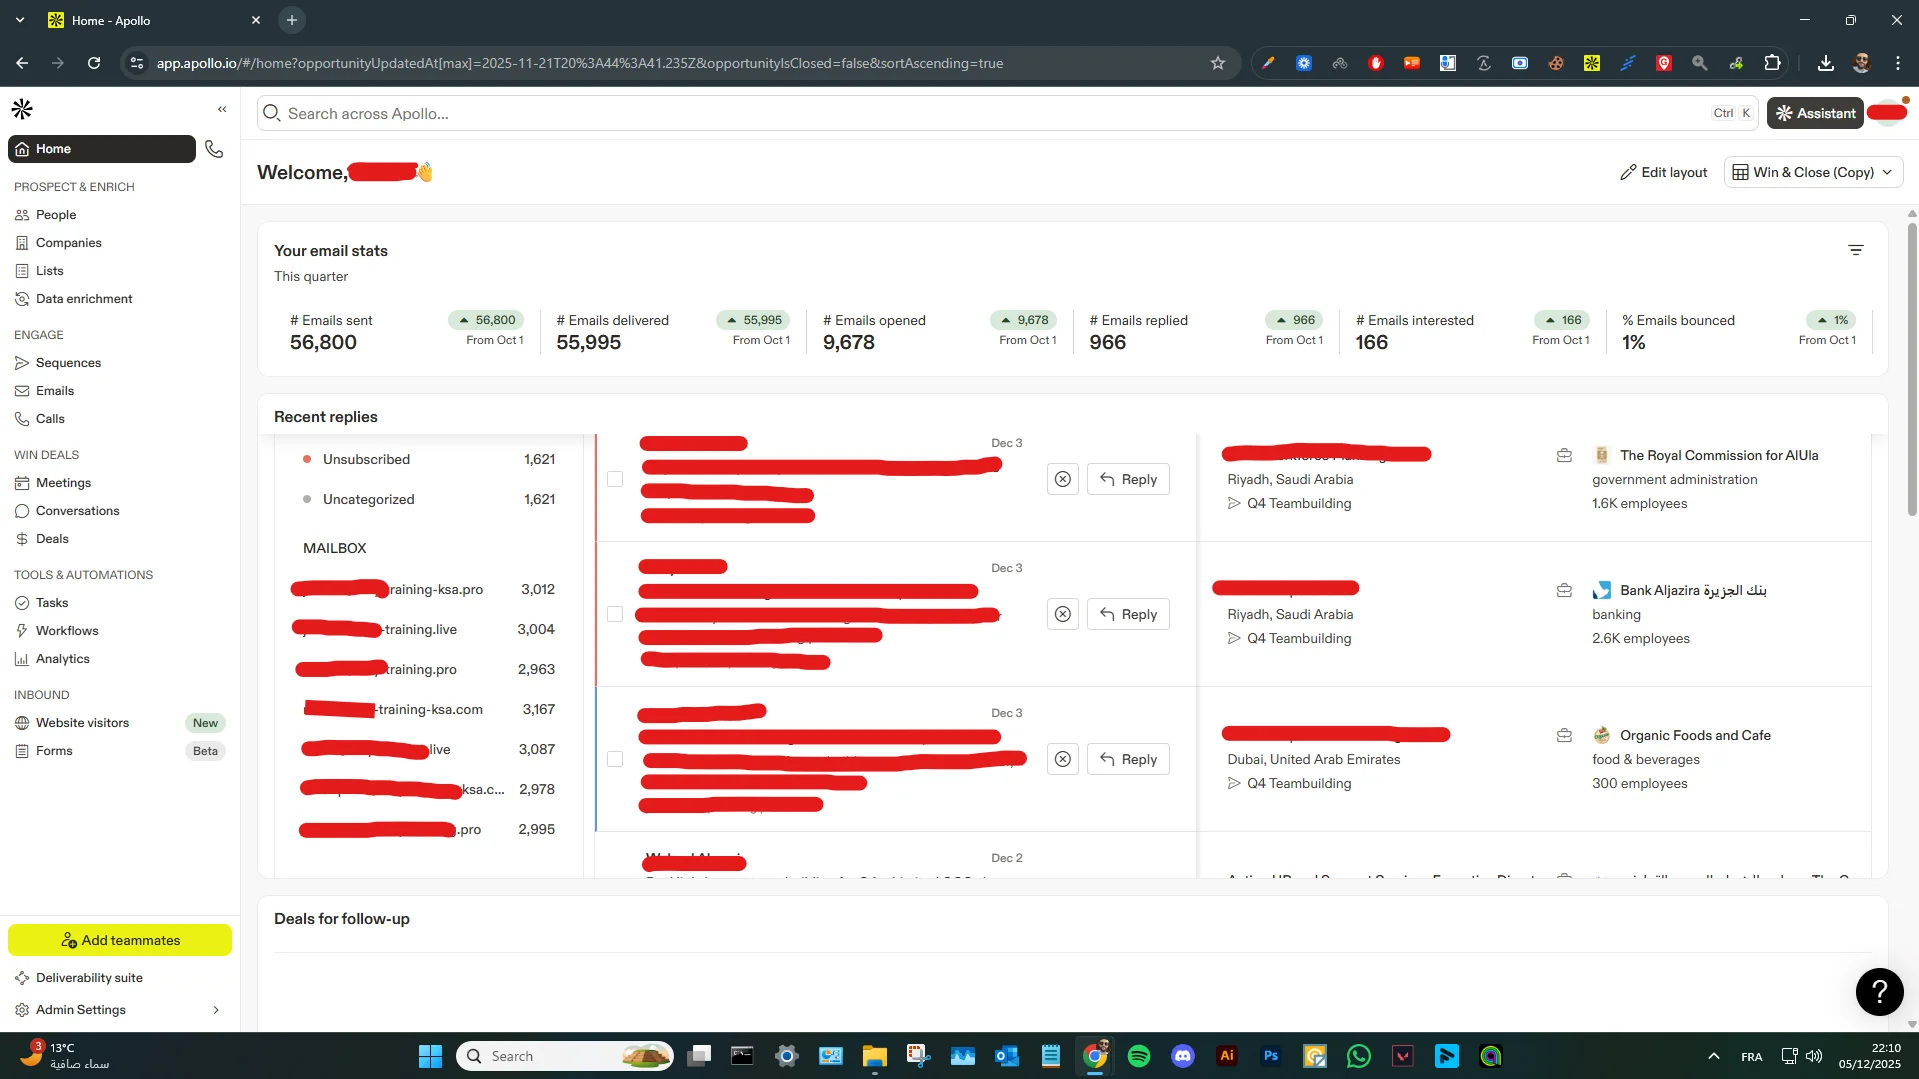Screen dimensions: 1919x1079
Task: Open The Royal Commission for AlUla company
Action: [1719, 455]
